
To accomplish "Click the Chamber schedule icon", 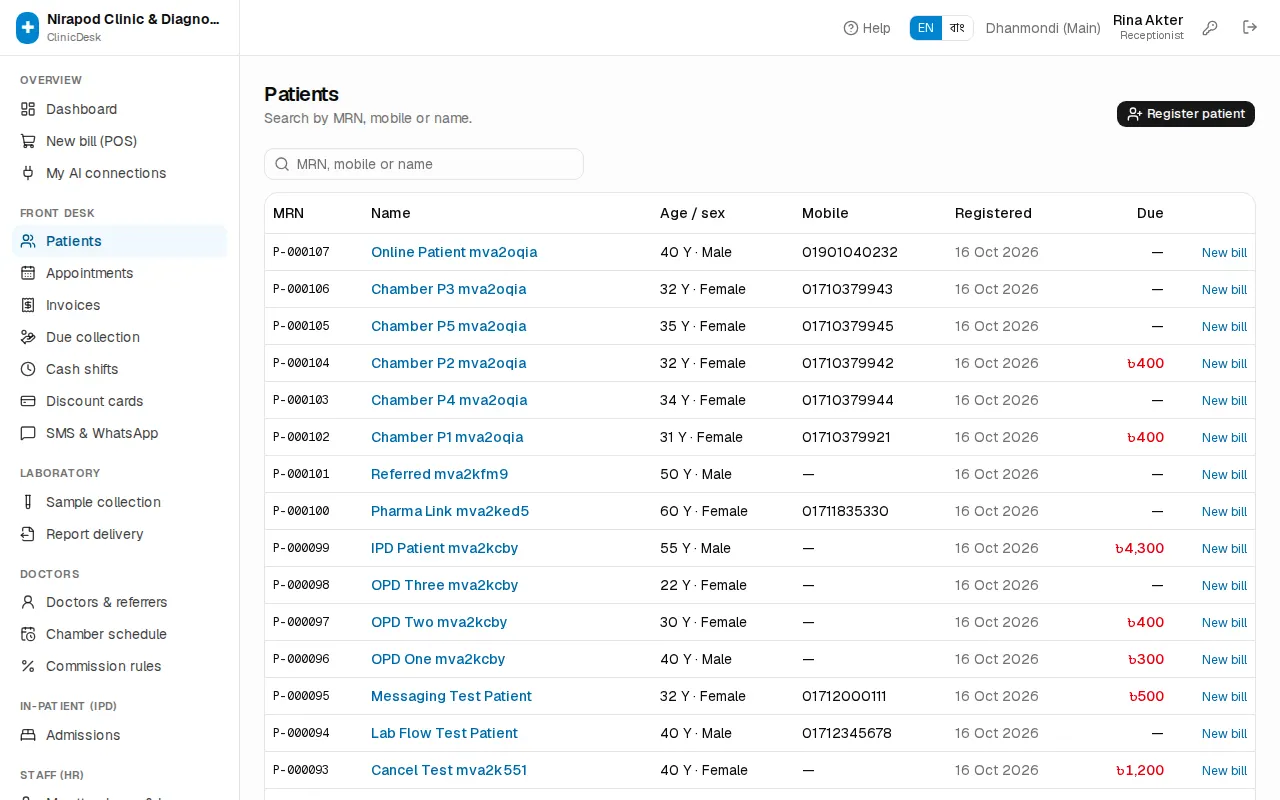I will tap(28, 634).
